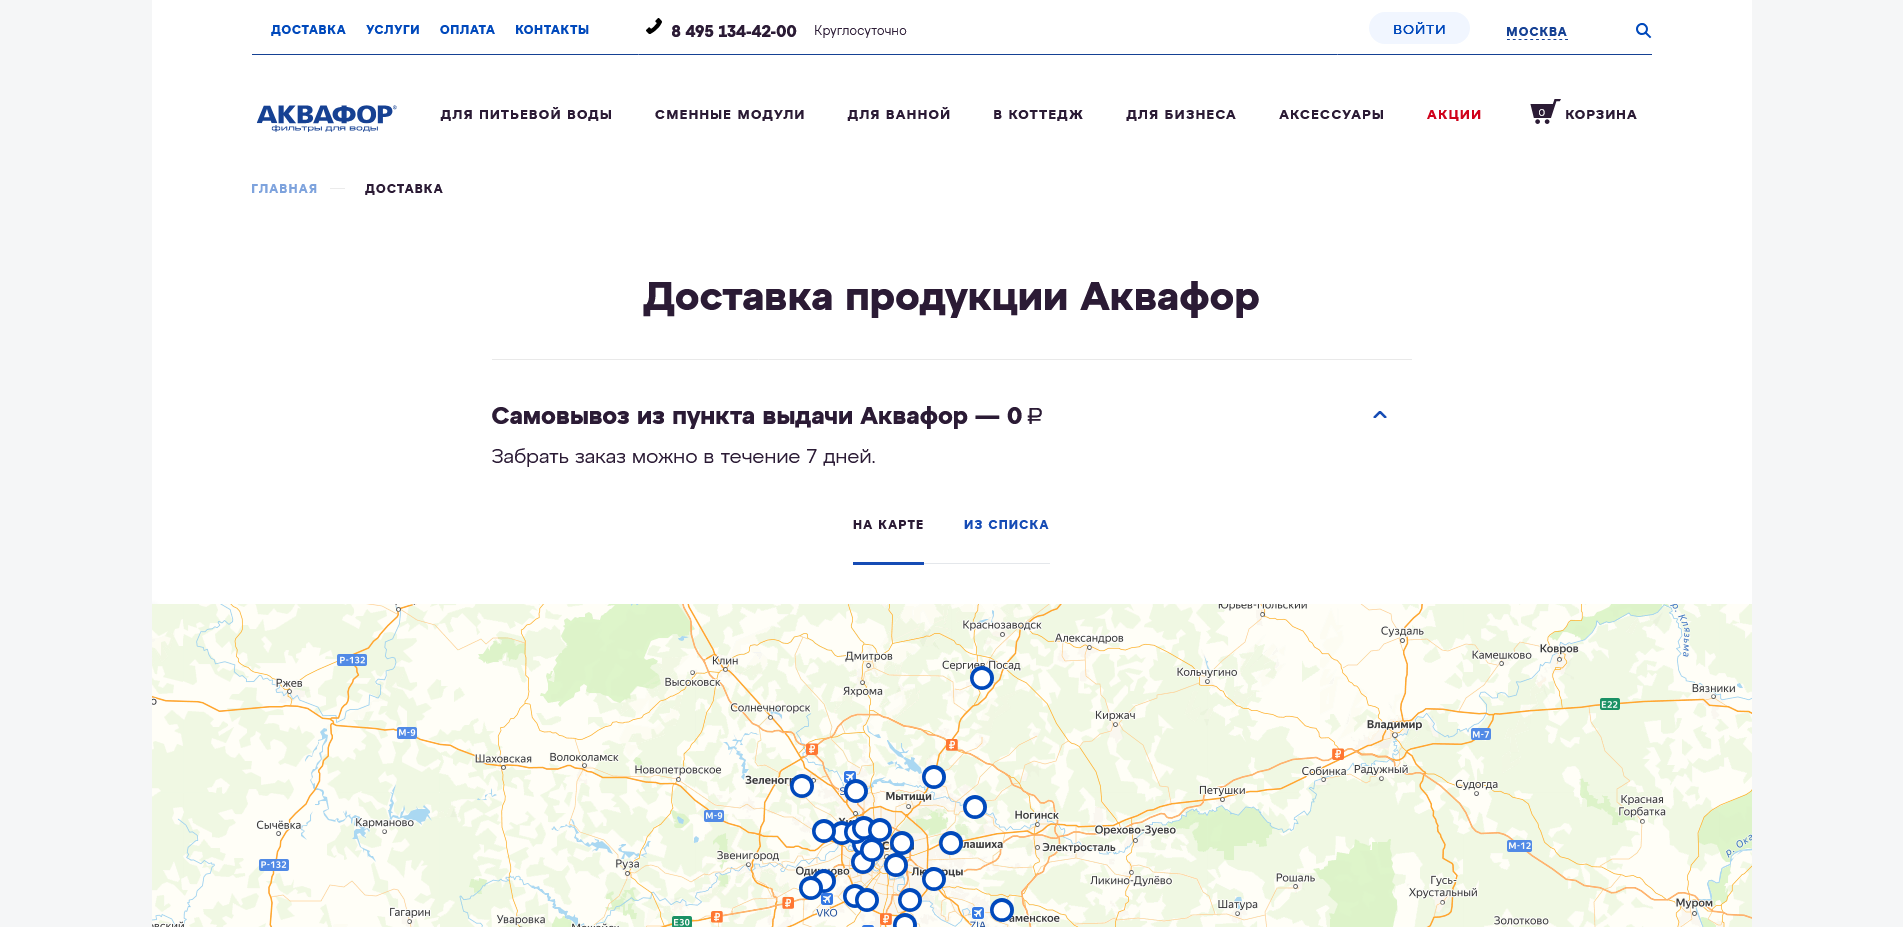Open the КОНТАКТЫ link
The height and width of the screenshot is (927, 1903).
pos(551,29)
